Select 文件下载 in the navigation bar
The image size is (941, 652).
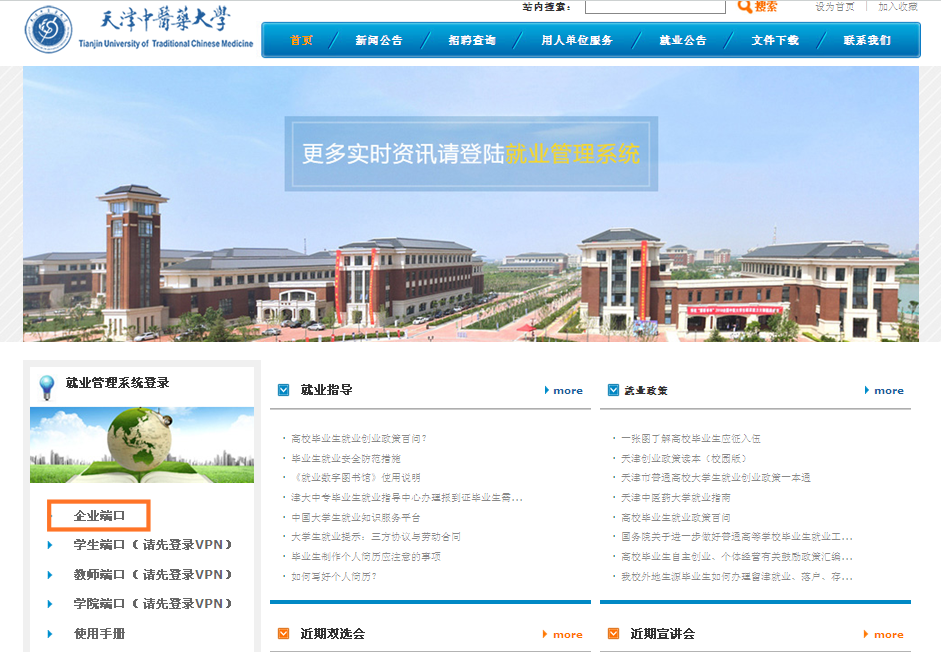tap(775, 41)
